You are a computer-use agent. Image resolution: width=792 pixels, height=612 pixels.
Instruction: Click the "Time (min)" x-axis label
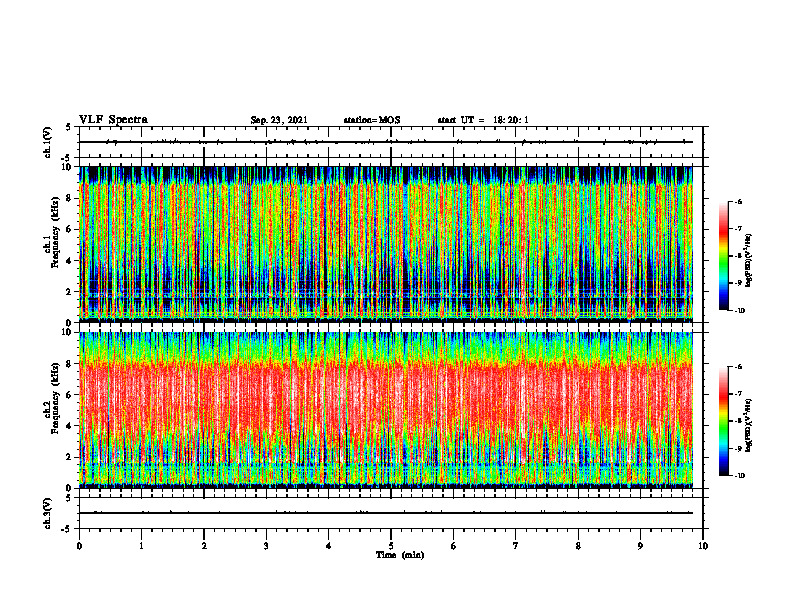coord(400,555)
